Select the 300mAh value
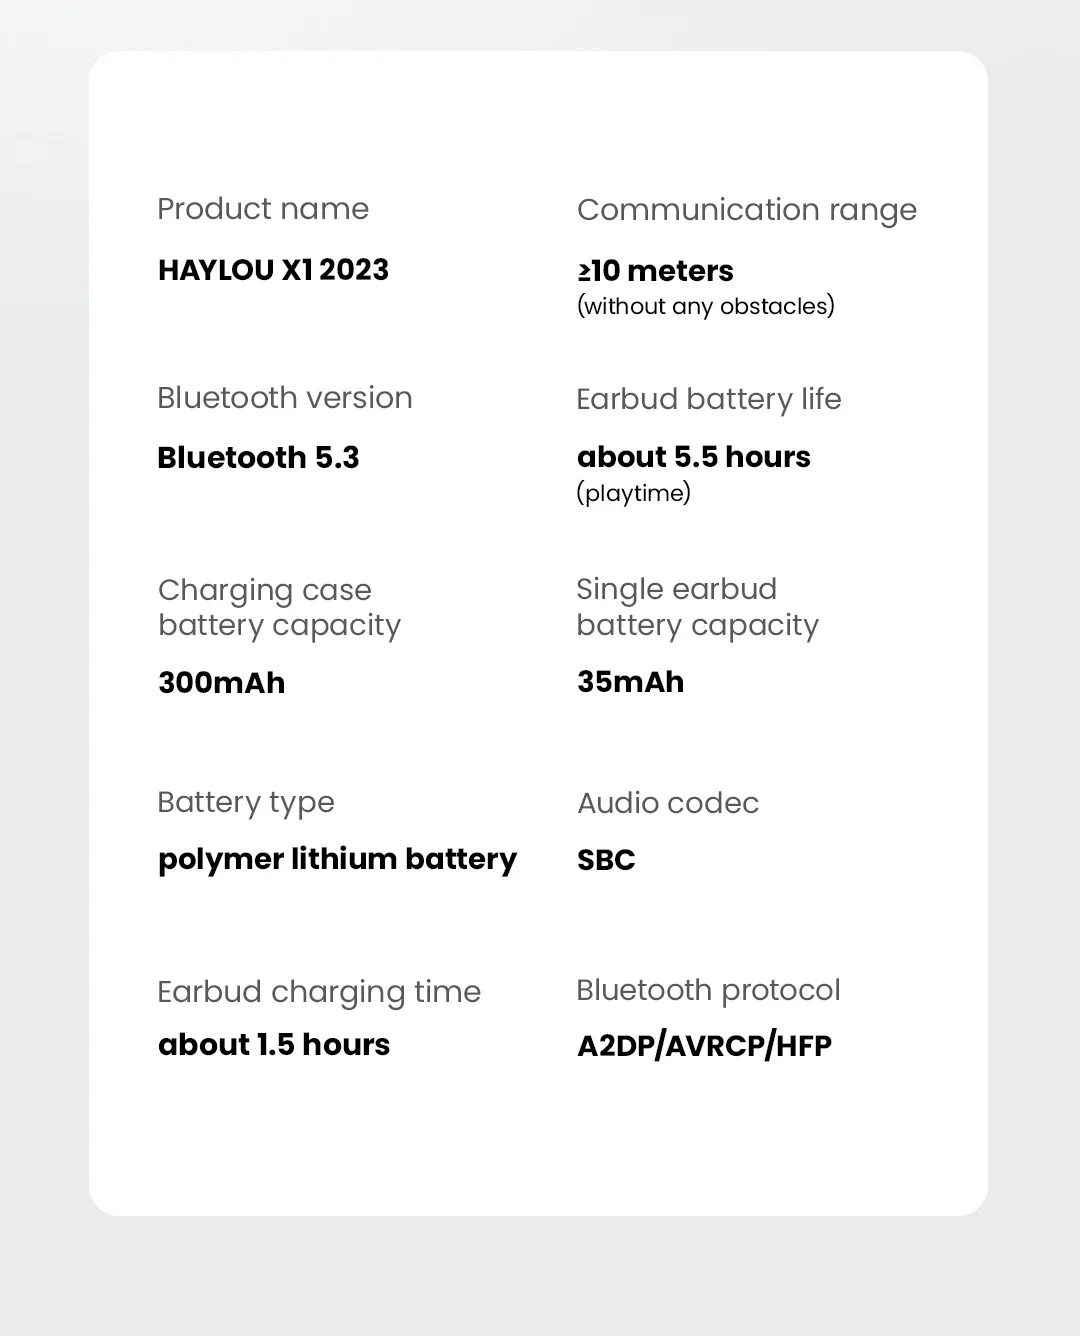The width and height of the screenshot is (1080, 1336). pyautogui.click(x=221, y=683)
